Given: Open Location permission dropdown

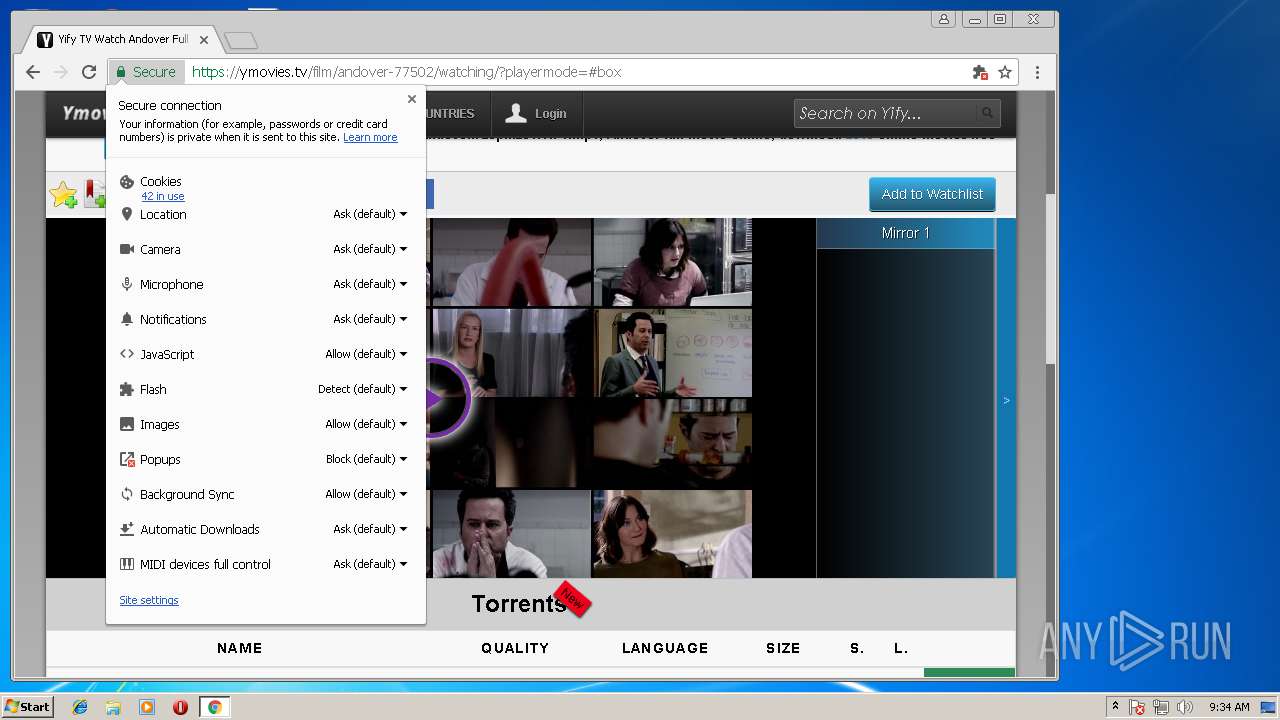Looking at the screenshot, I should 370,214.
